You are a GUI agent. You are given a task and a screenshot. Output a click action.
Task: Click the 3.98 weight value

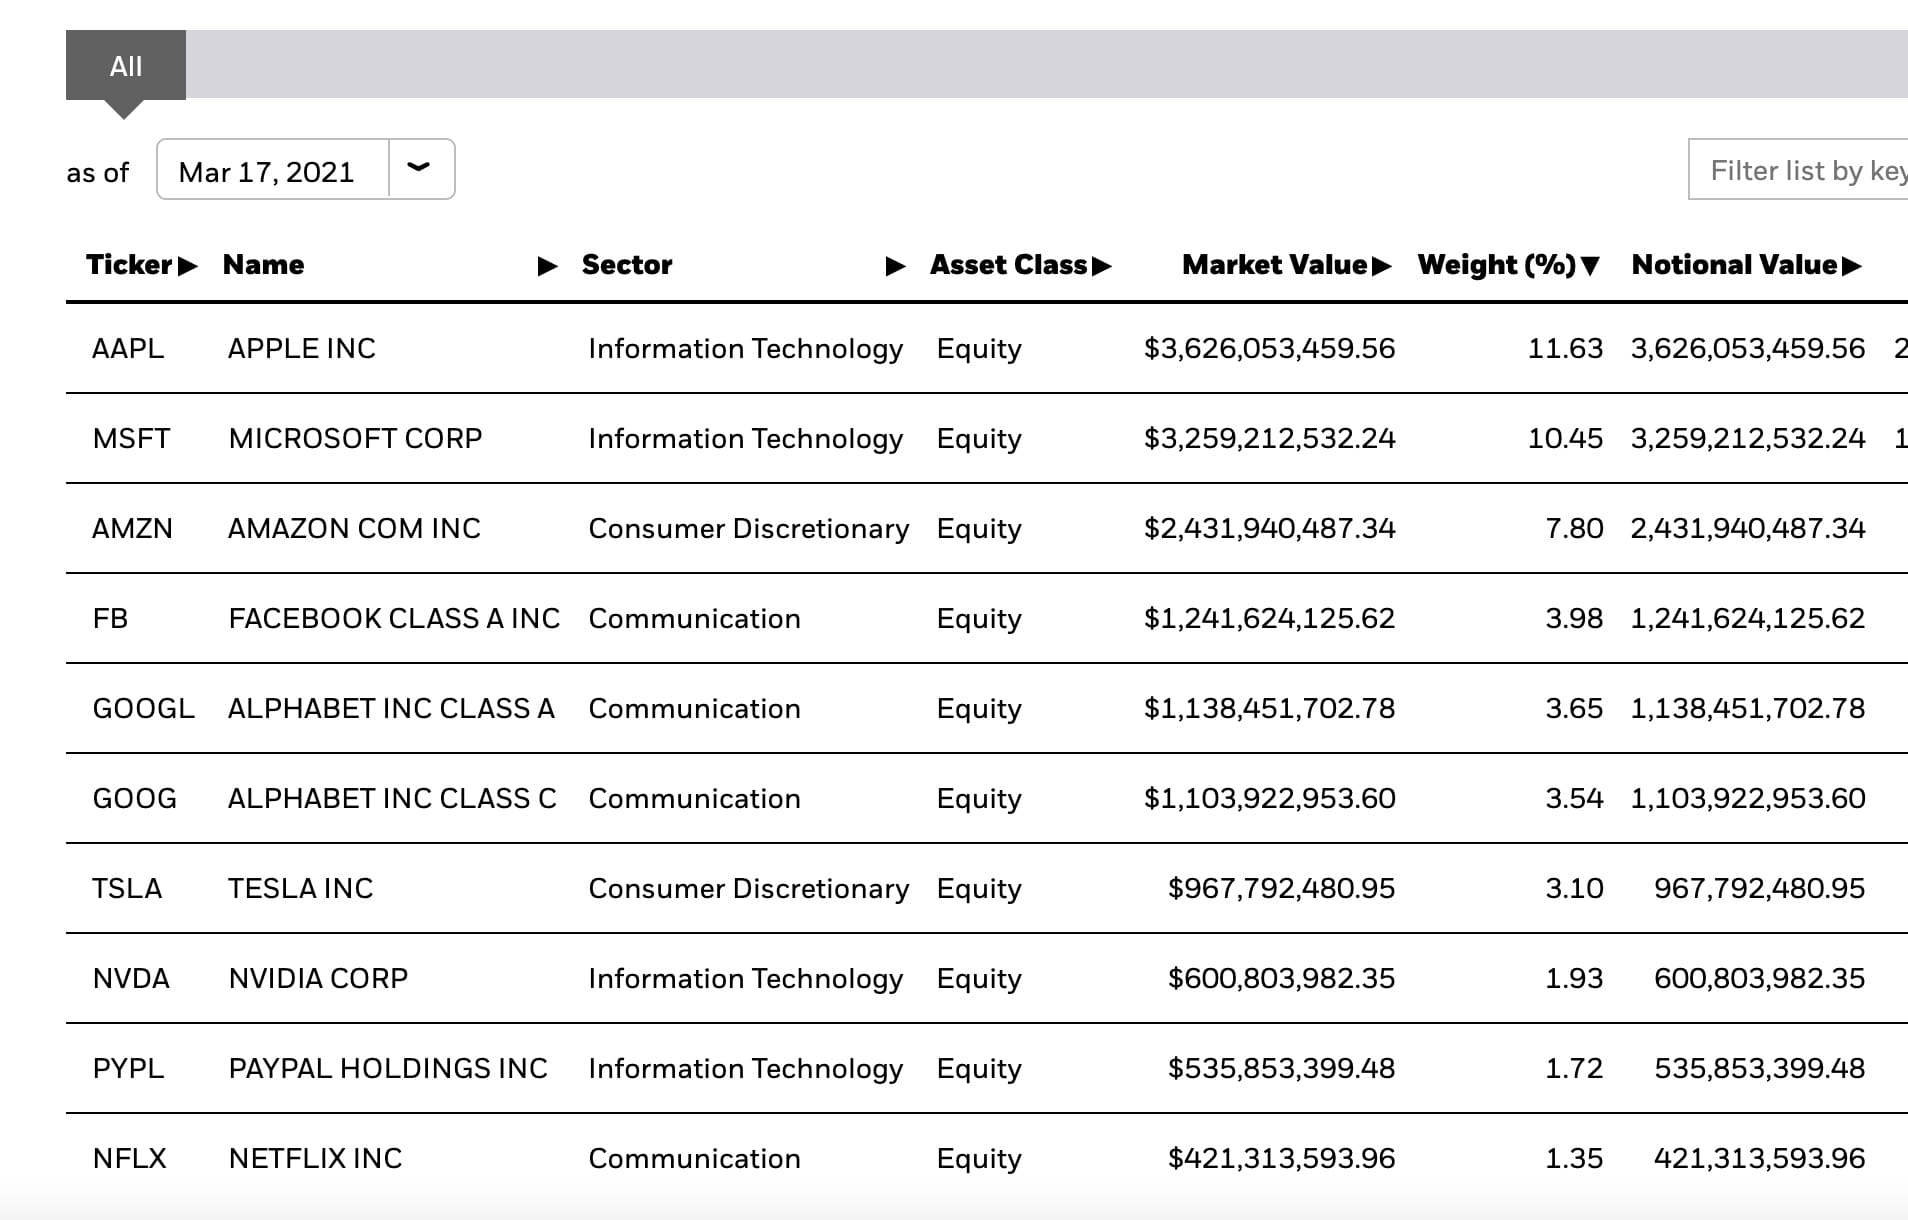coord(1574,619)
